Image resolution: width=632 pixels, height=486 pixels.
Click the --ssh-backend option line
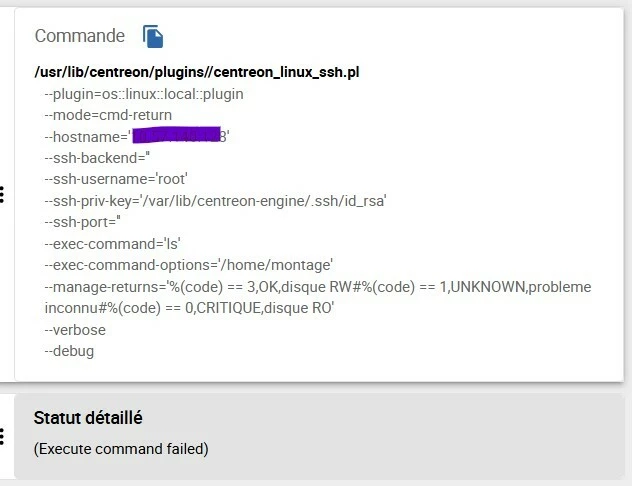97,158
